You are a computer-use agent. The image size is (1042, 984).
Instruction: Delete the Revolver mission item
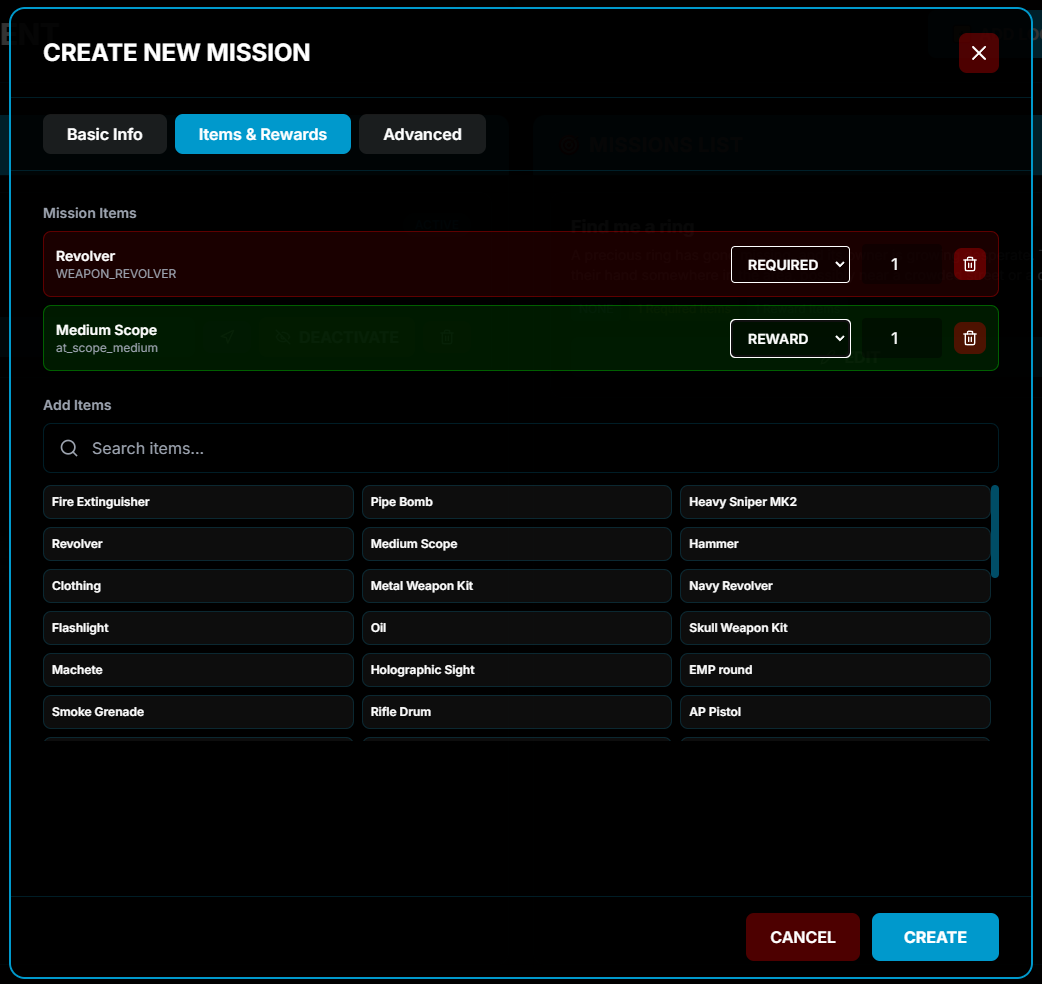coord(969,264)
